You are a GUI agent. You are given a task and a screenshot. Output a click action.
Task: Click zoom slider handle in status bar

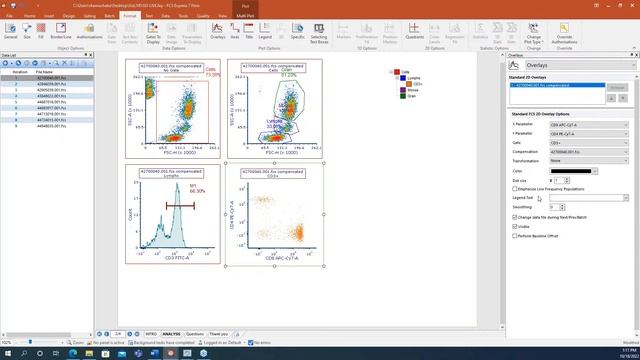[x=30, y=342]
